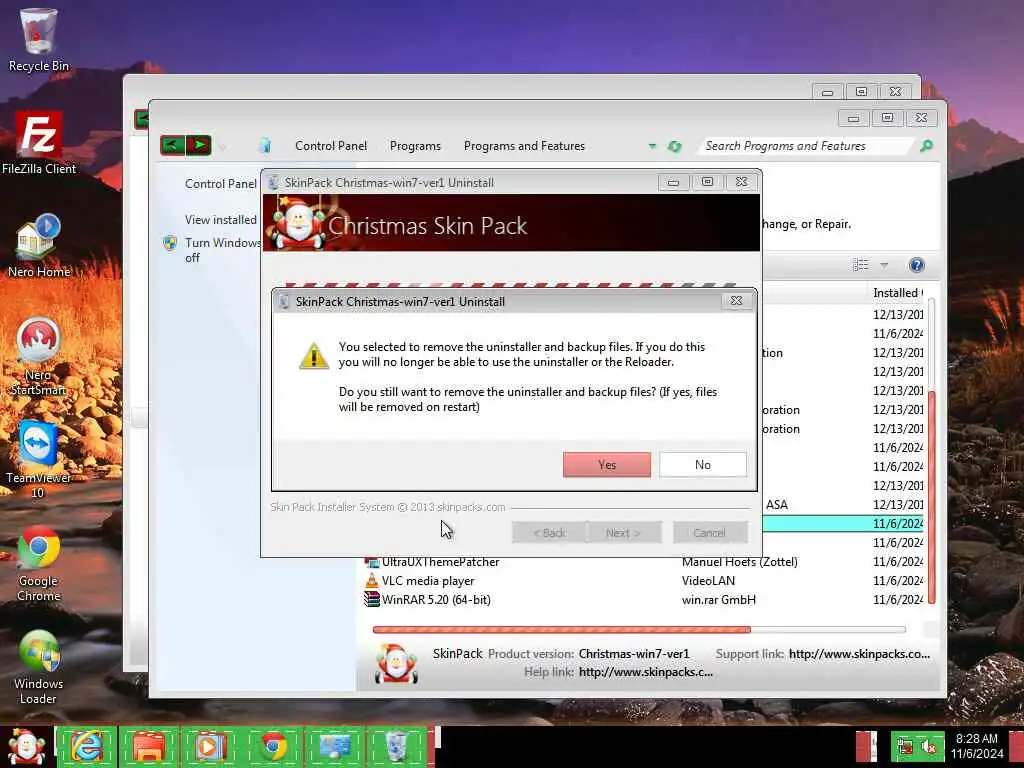Click the search magnifier icon
Image resolution: width=1024 pixels, height=768 pixels.
[926, 146]
